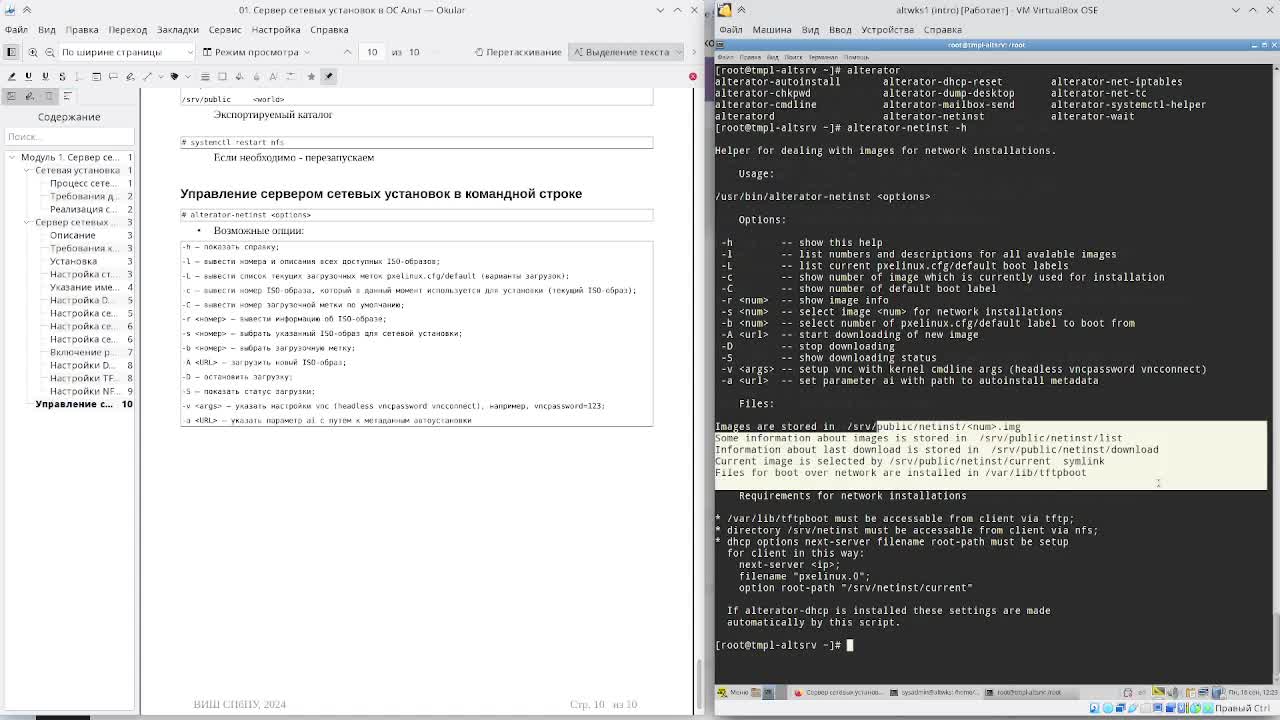This screenshot has height=720, width=1280.
Task: Toggle the pin annotation tool button
Action: tap(328, 76)
